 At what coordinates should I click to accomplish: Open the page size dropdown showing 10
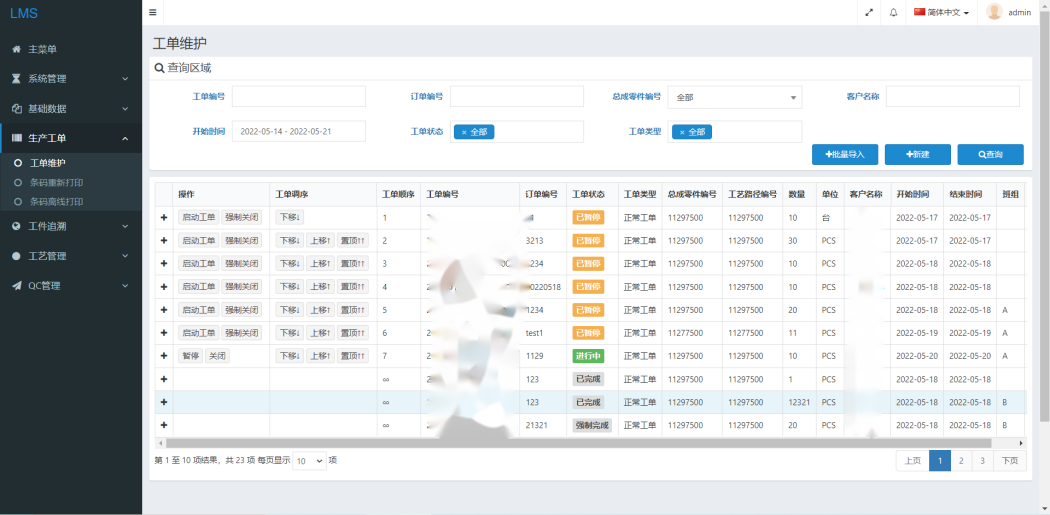point(309,461)
